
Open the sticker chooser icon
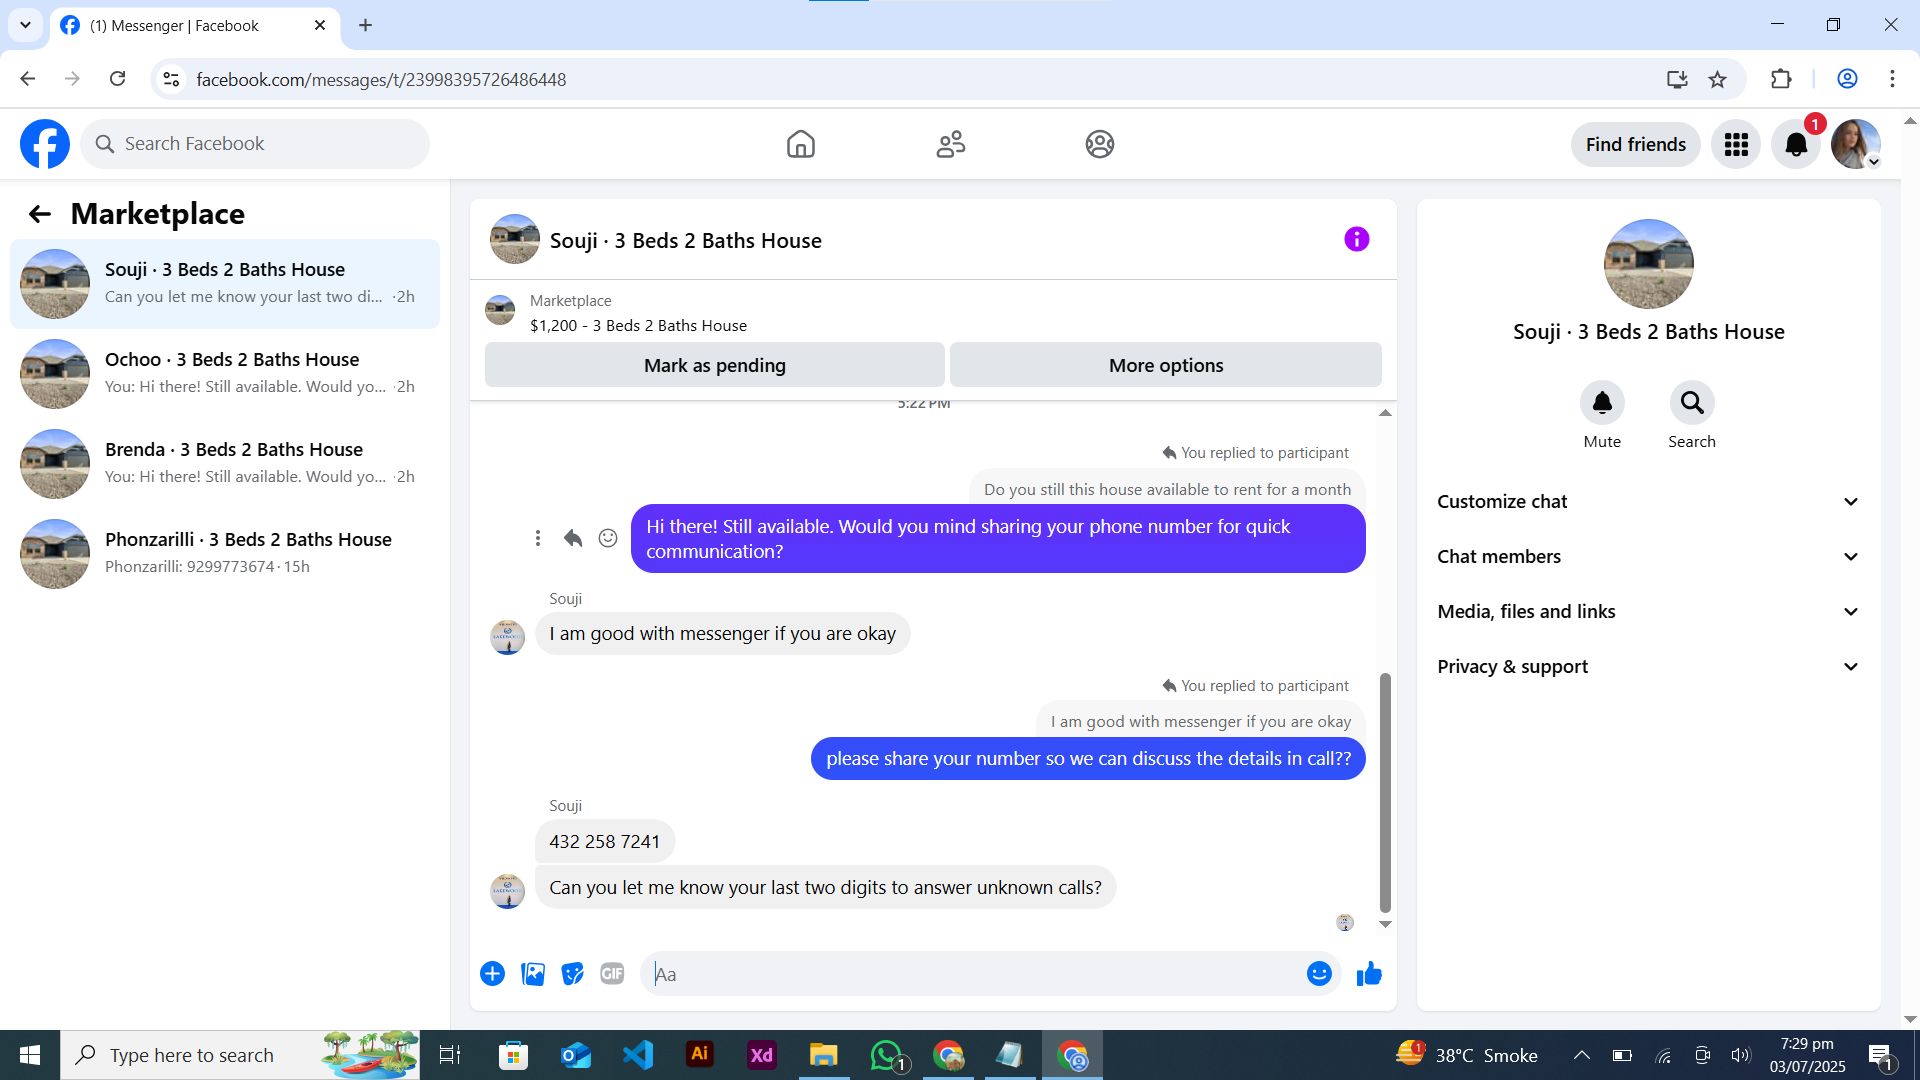(572, 974)
